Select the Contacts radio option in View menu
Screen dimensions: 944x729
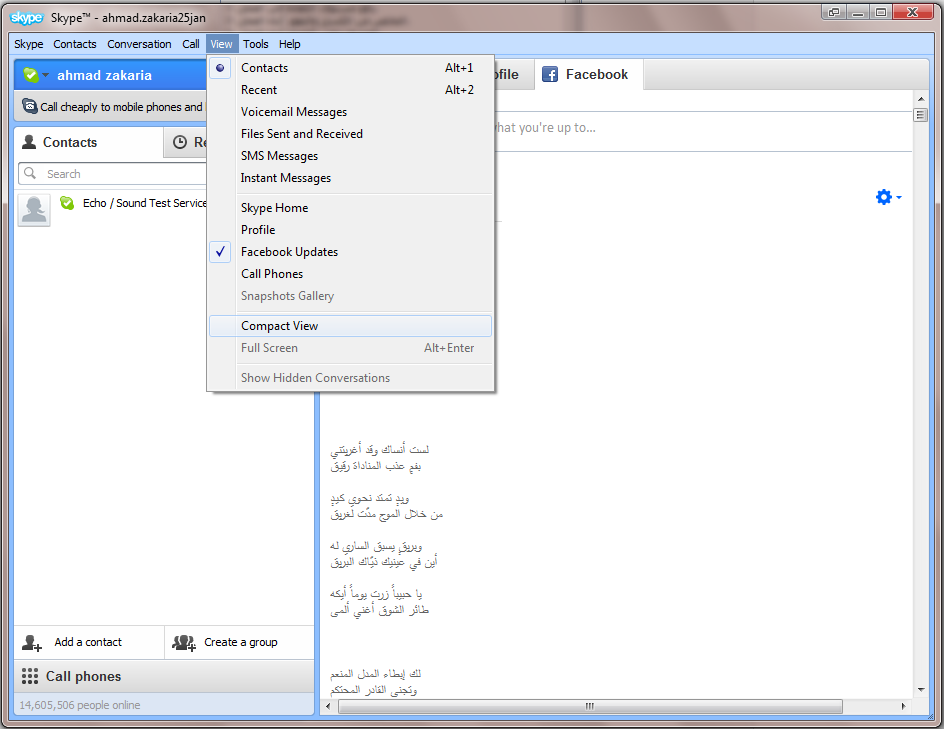tap(264, 68)
